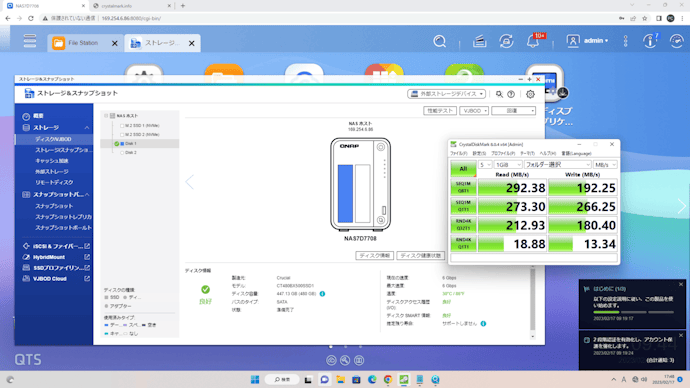Open SSDプロファイリング external link

pyautogui.click(x=87, y=268)
